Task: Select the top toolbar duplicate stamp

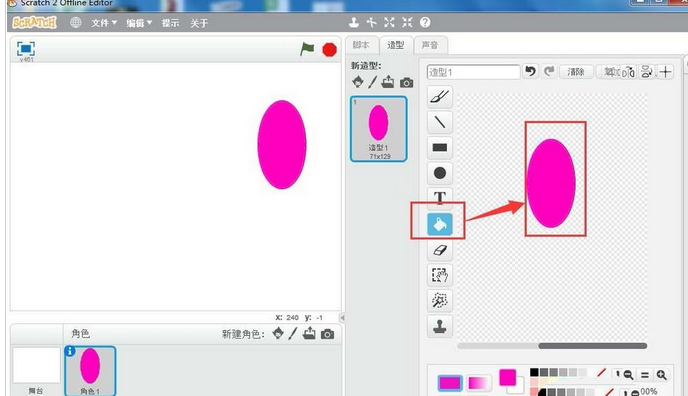Action: tap(354, 22)
